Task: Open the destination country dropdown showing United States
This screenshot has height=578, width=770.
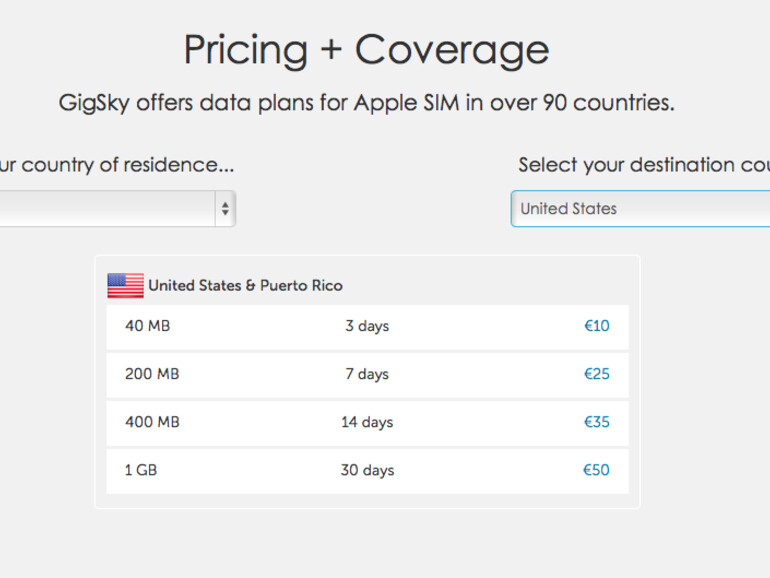Action: (640, 209)
